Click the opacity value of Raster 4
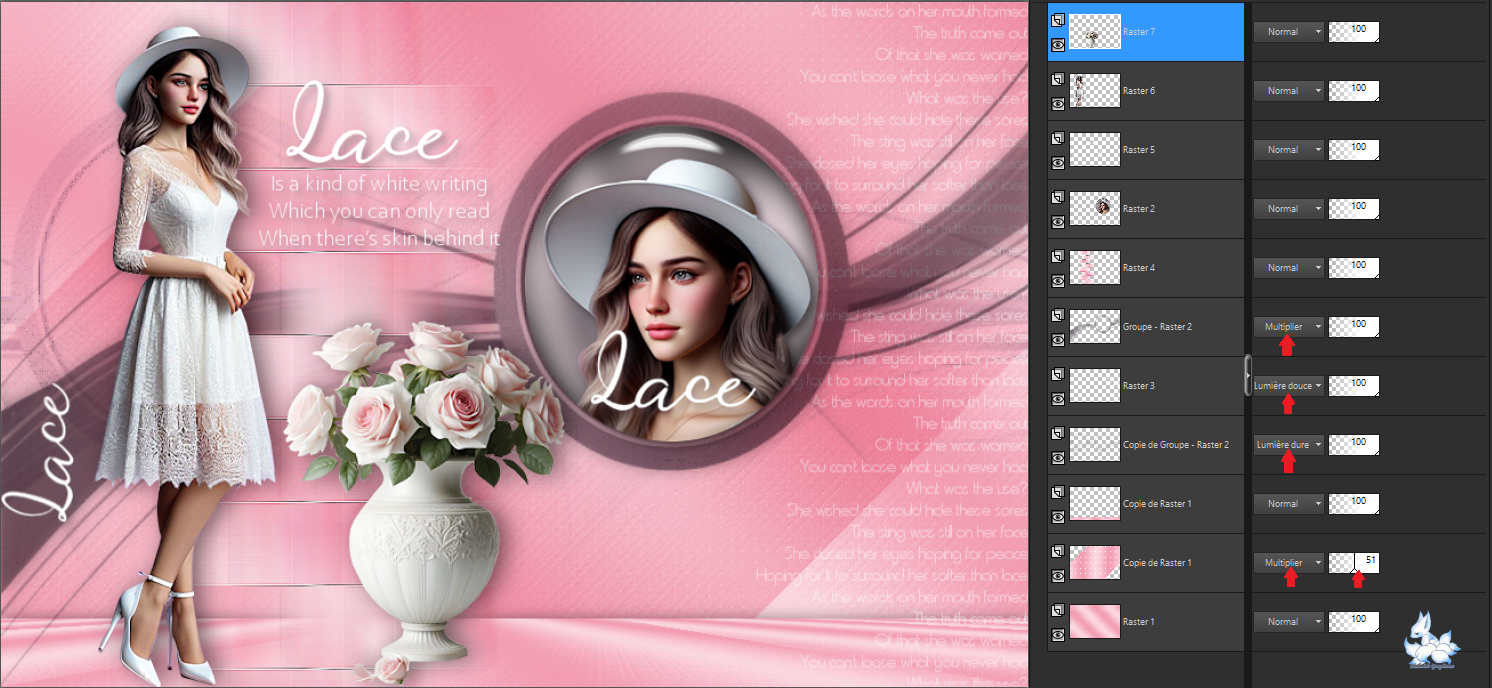This screenshot has width=1492, height=688. 1354,268
